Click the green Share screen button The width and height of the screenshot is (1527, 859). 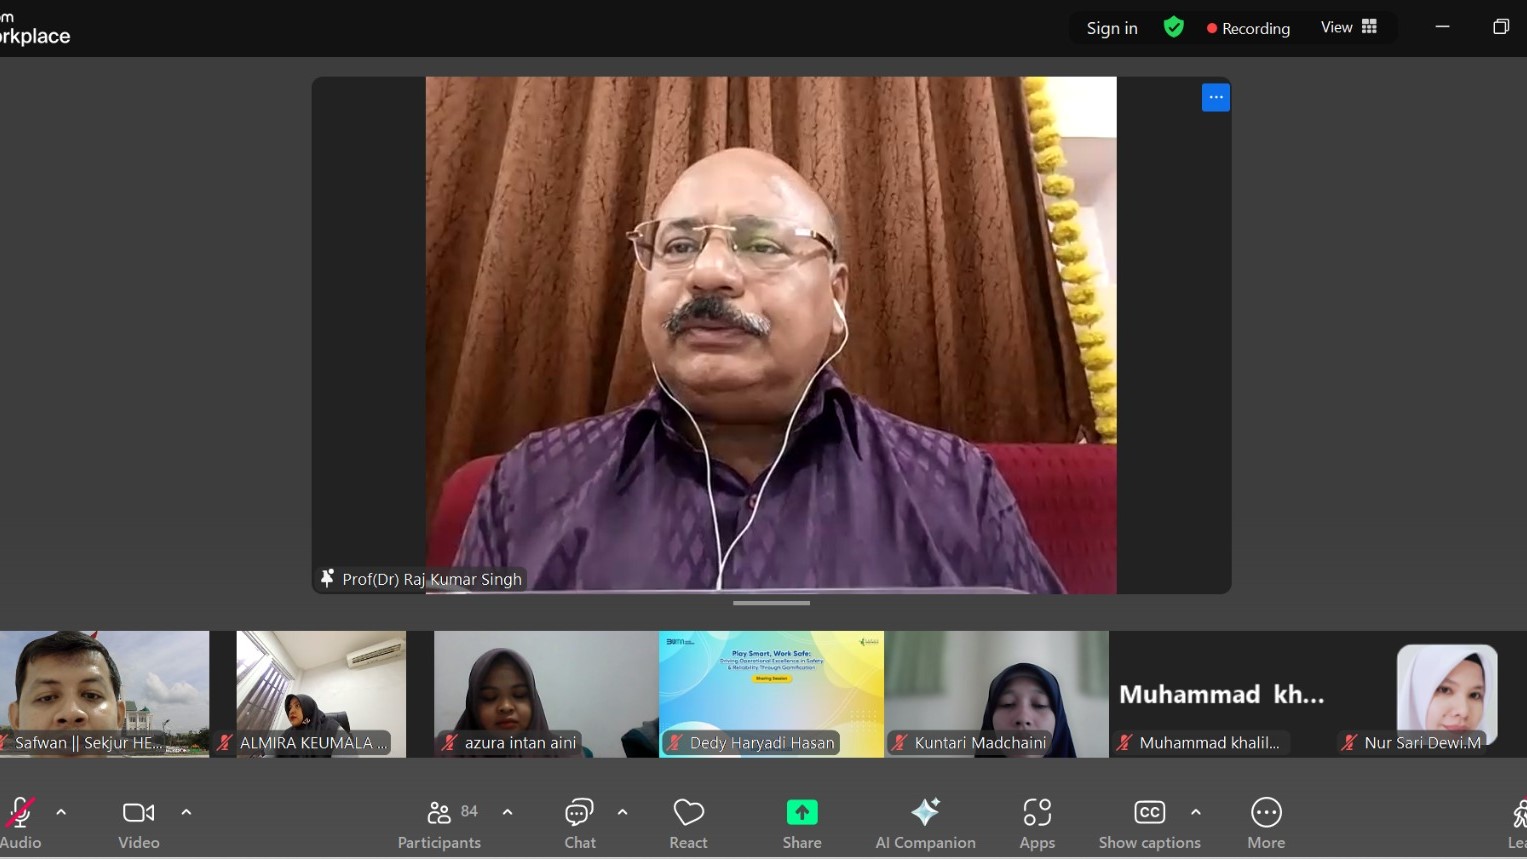coord(801,824)
